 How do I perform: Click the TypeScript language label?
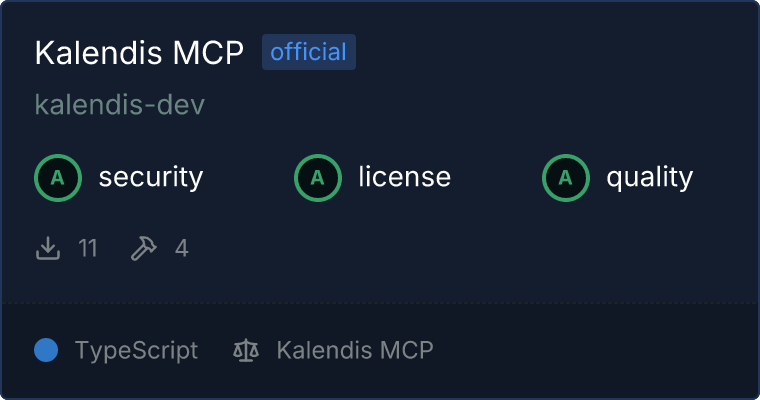click(136, 350)
